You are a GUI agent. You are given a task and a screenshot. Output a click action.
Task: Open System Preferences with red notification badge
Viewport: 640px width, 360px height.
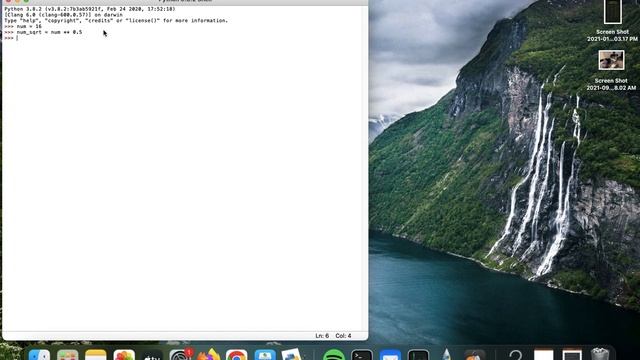pyautogui.click(x=180, y=354)
